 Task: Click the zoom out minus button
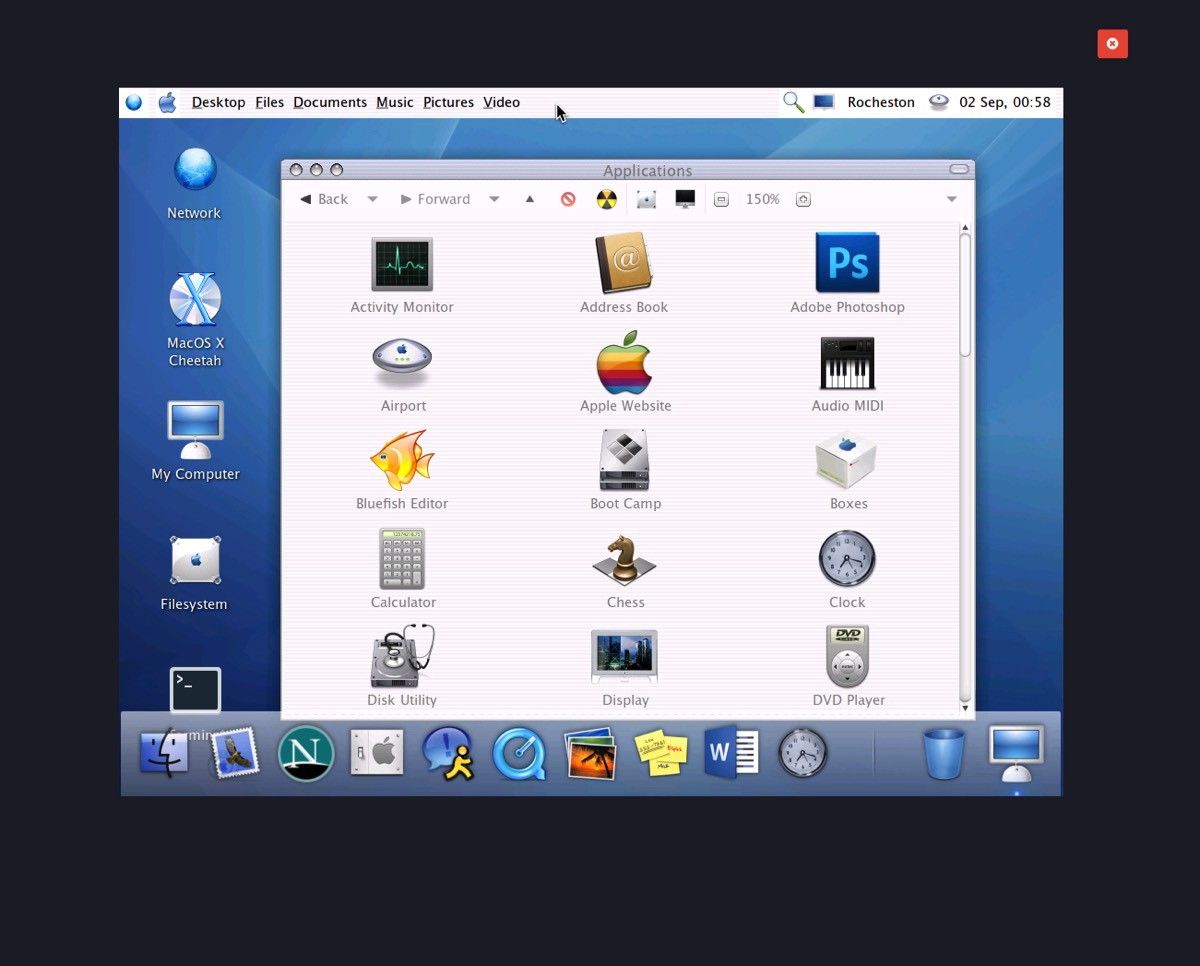[x=721, y=199]
